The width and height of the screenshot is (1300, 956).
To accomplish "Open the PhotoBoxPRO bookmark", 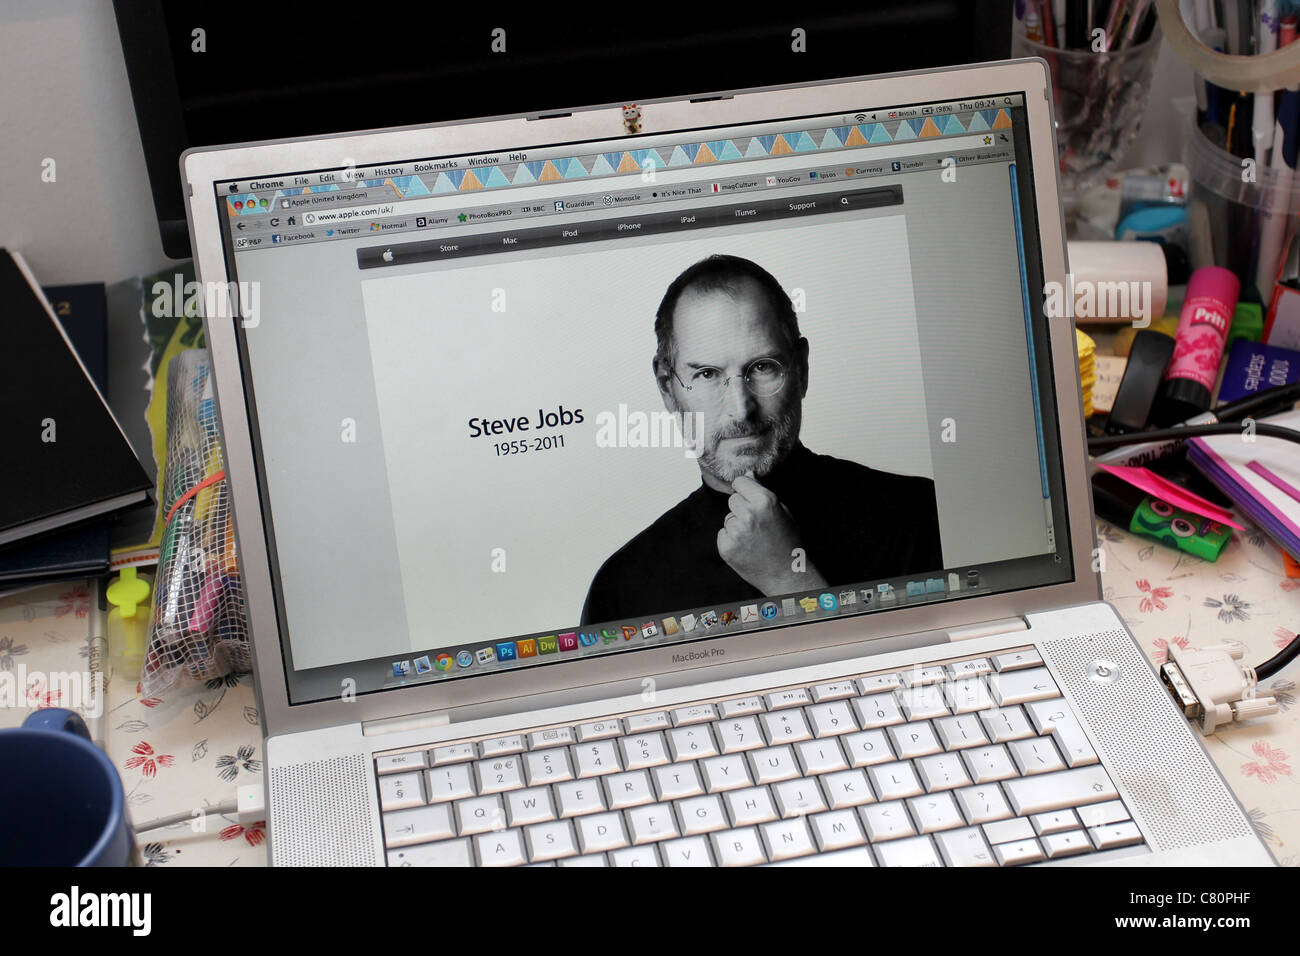I will [x=485, y=215].
